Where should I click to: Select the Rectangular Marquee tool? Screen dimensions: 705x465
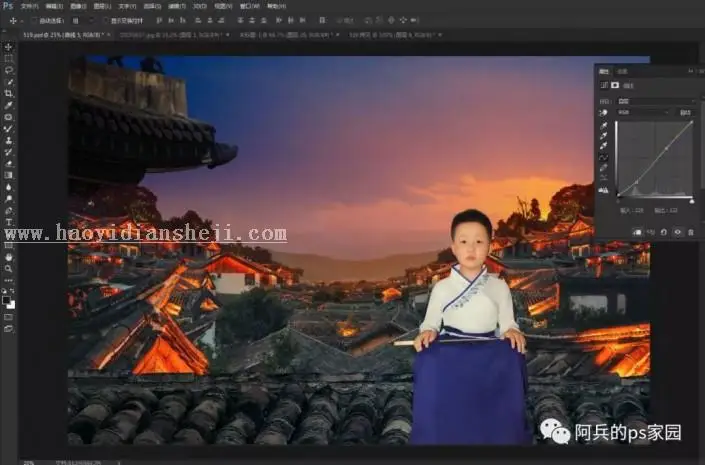click(9, 58)
